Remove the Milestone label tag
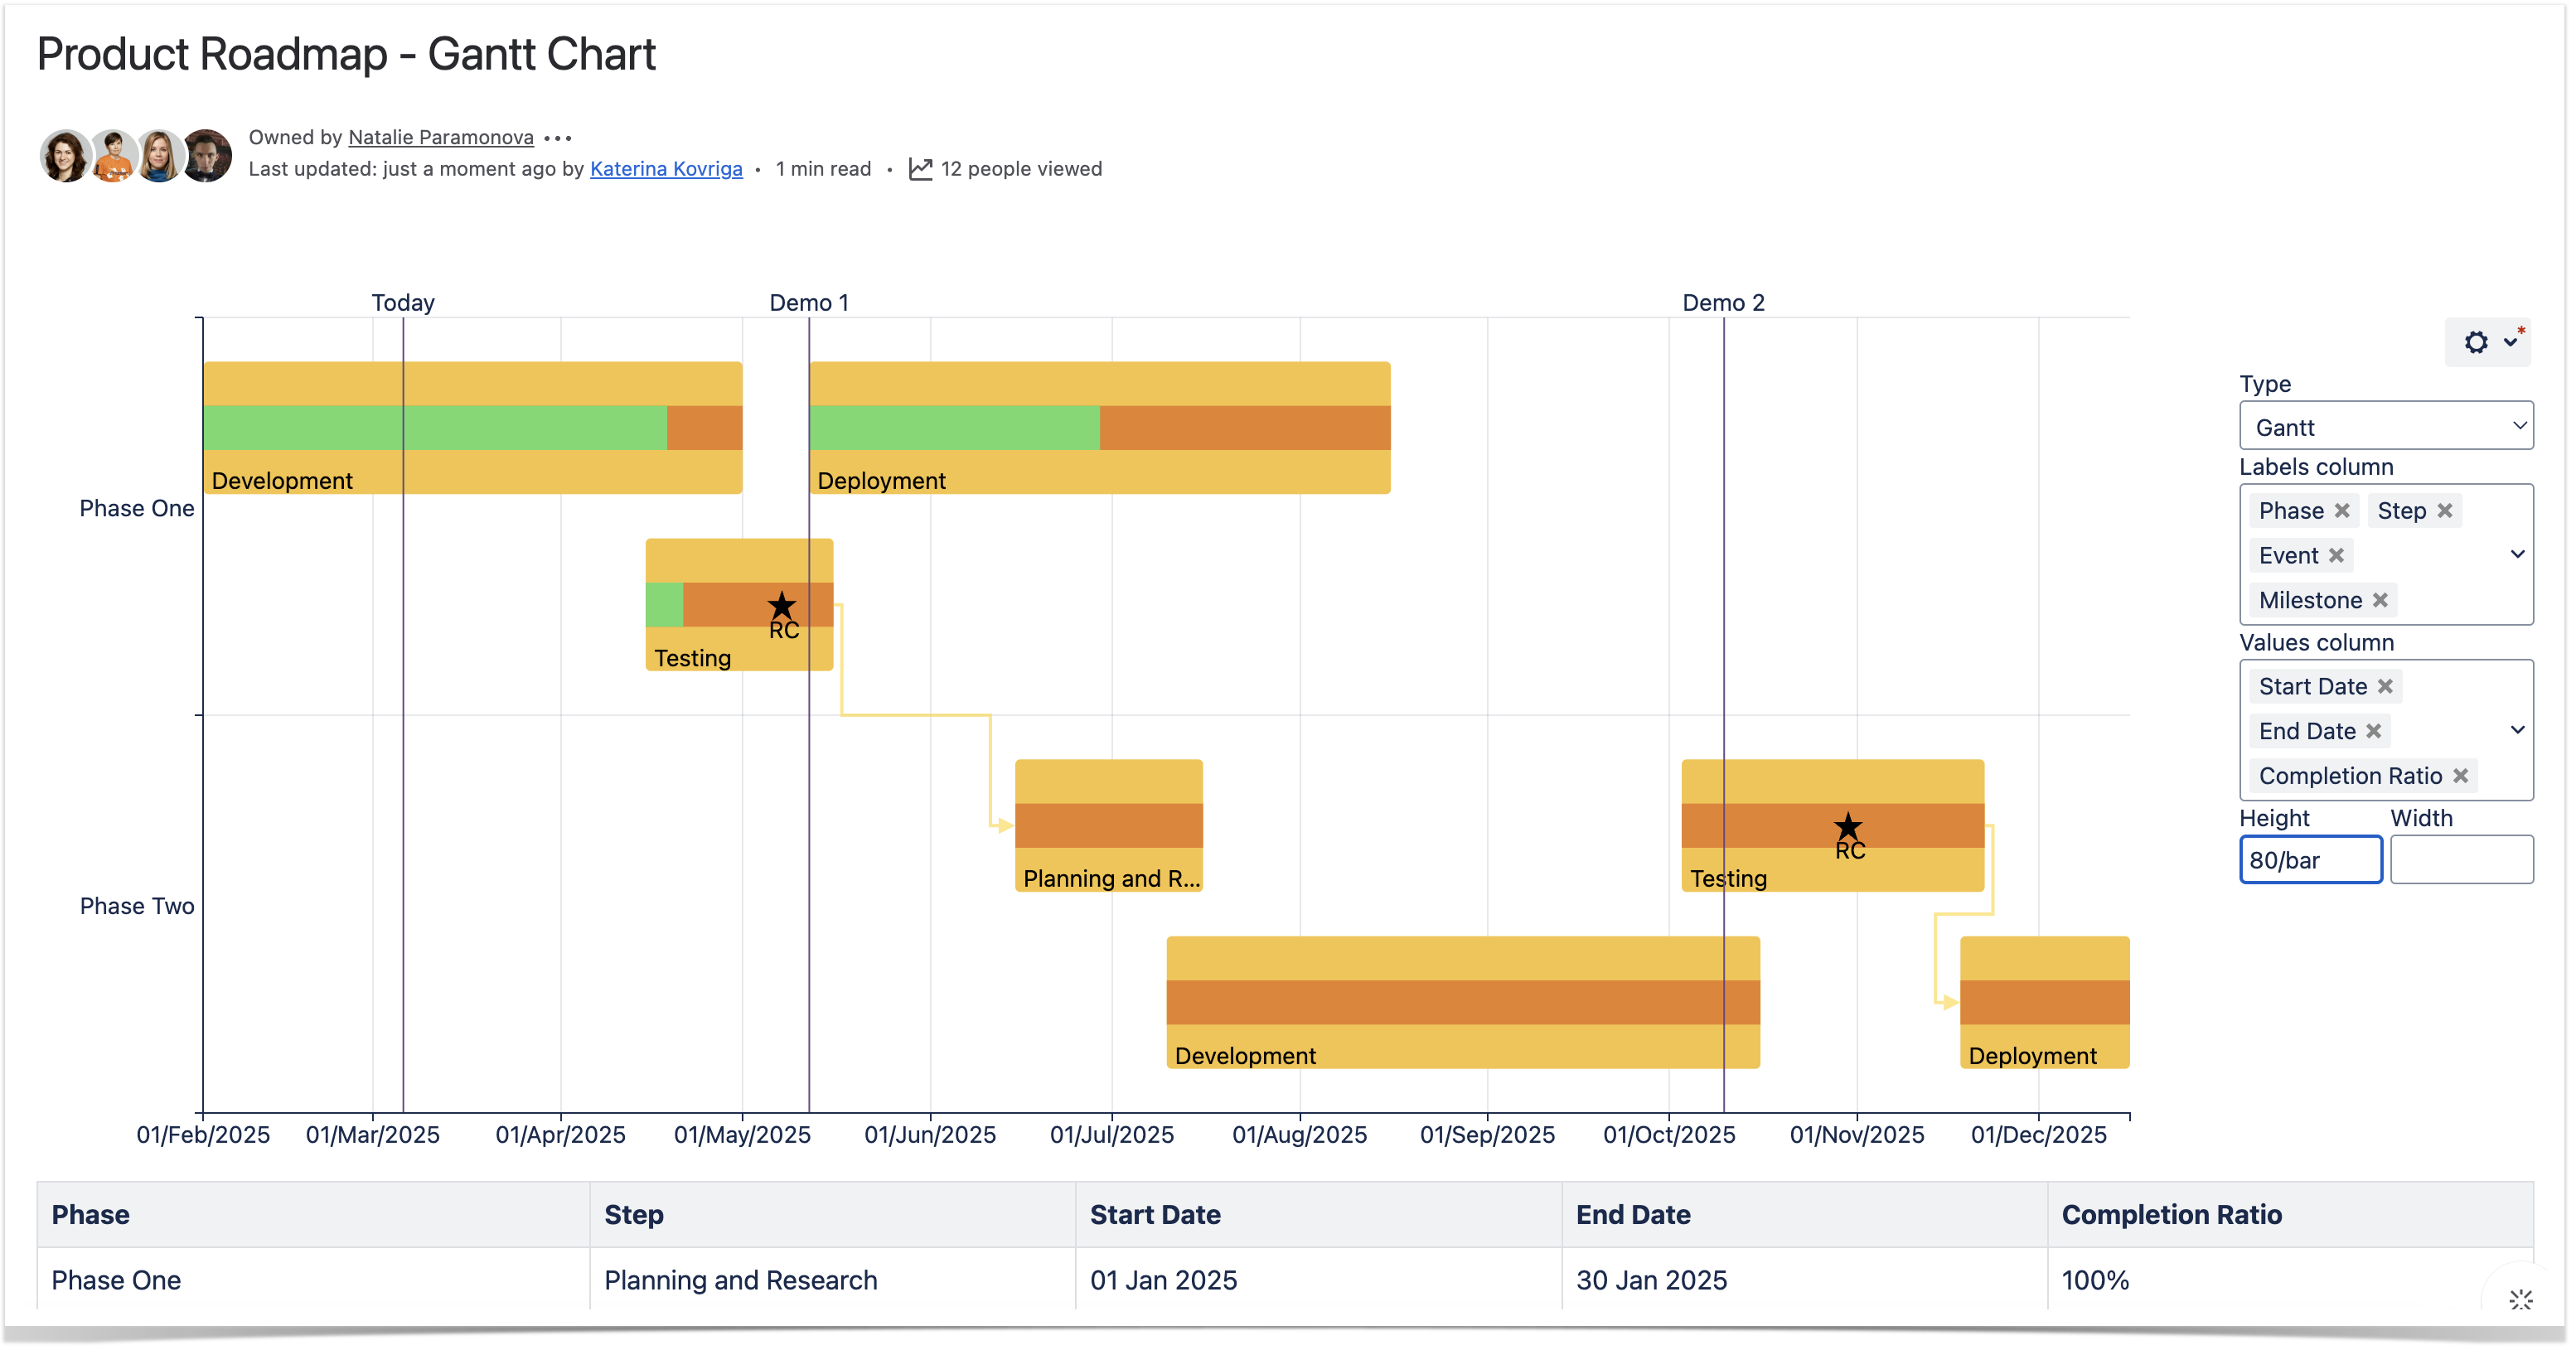The height and width of the screenshot is (1350, 2576). pos(2380,600)
